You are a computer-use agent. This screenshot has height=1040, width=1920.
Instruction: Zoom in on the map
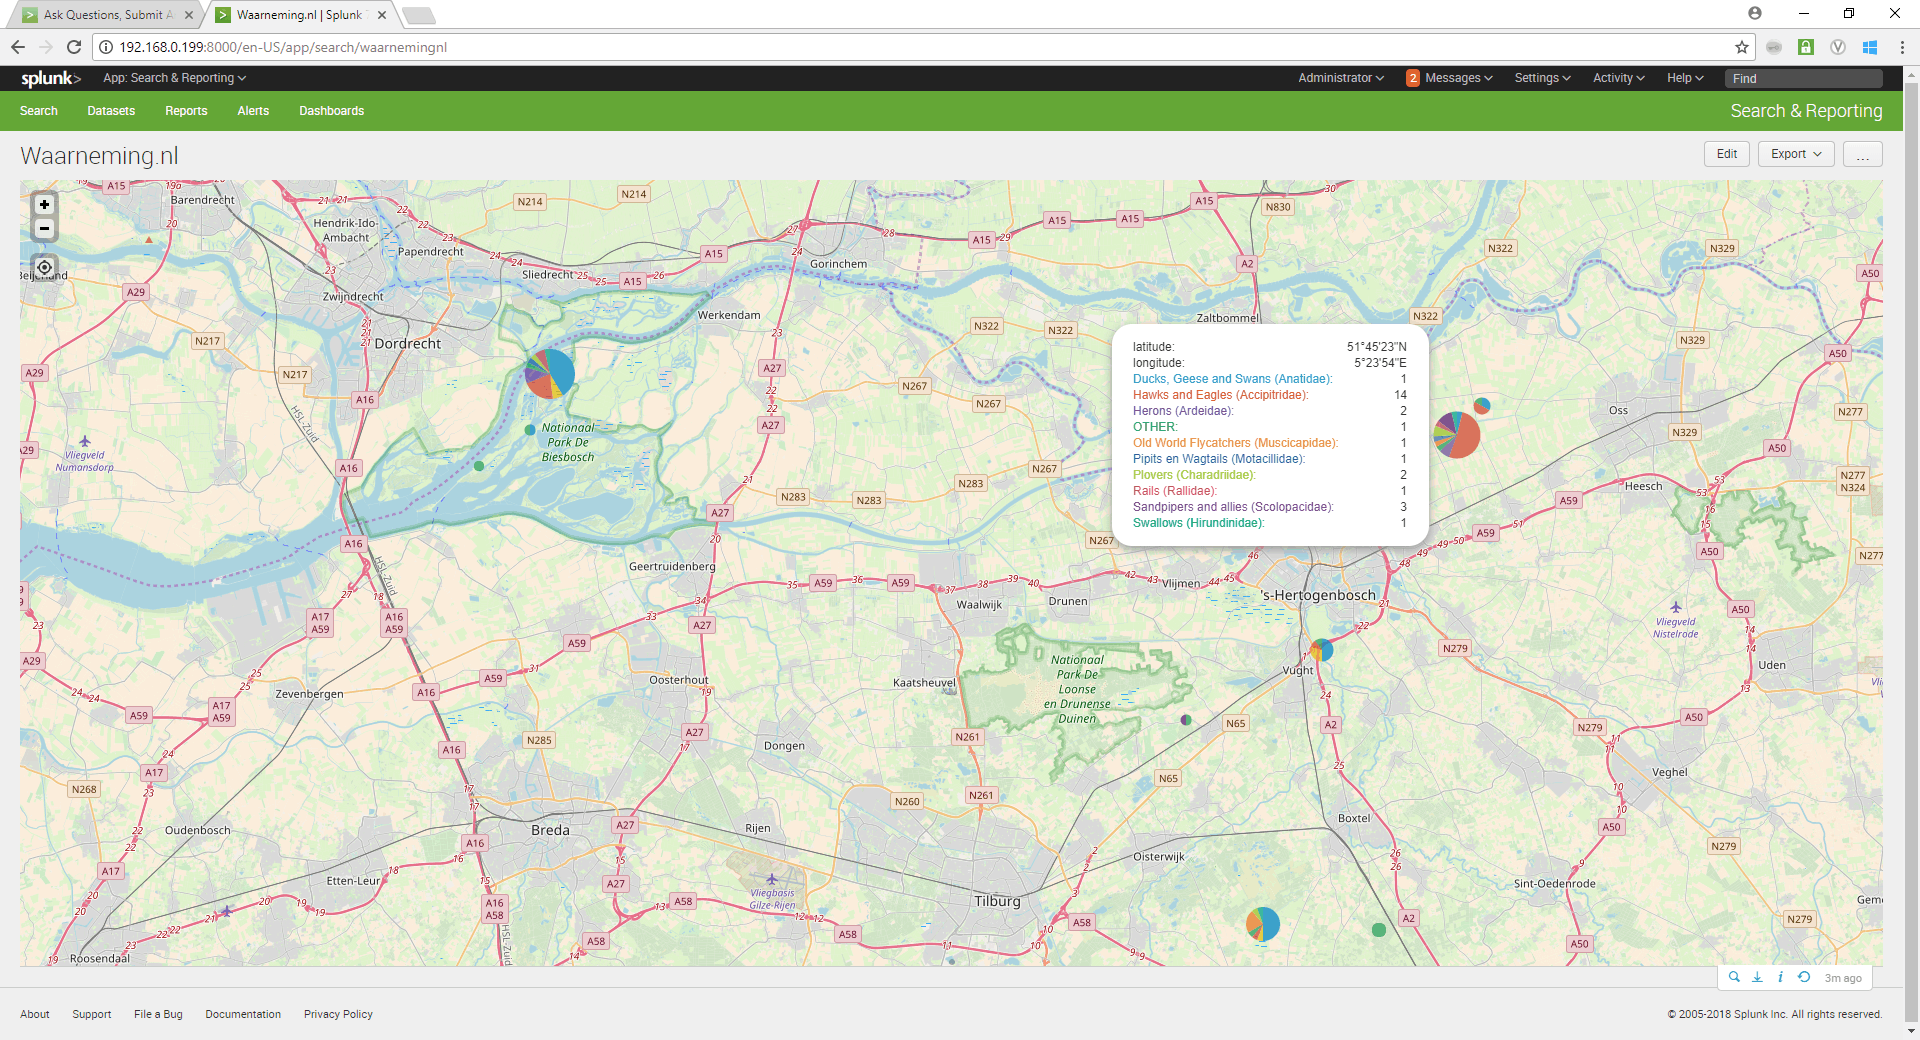pyautogui.click(x=44, y=204)
